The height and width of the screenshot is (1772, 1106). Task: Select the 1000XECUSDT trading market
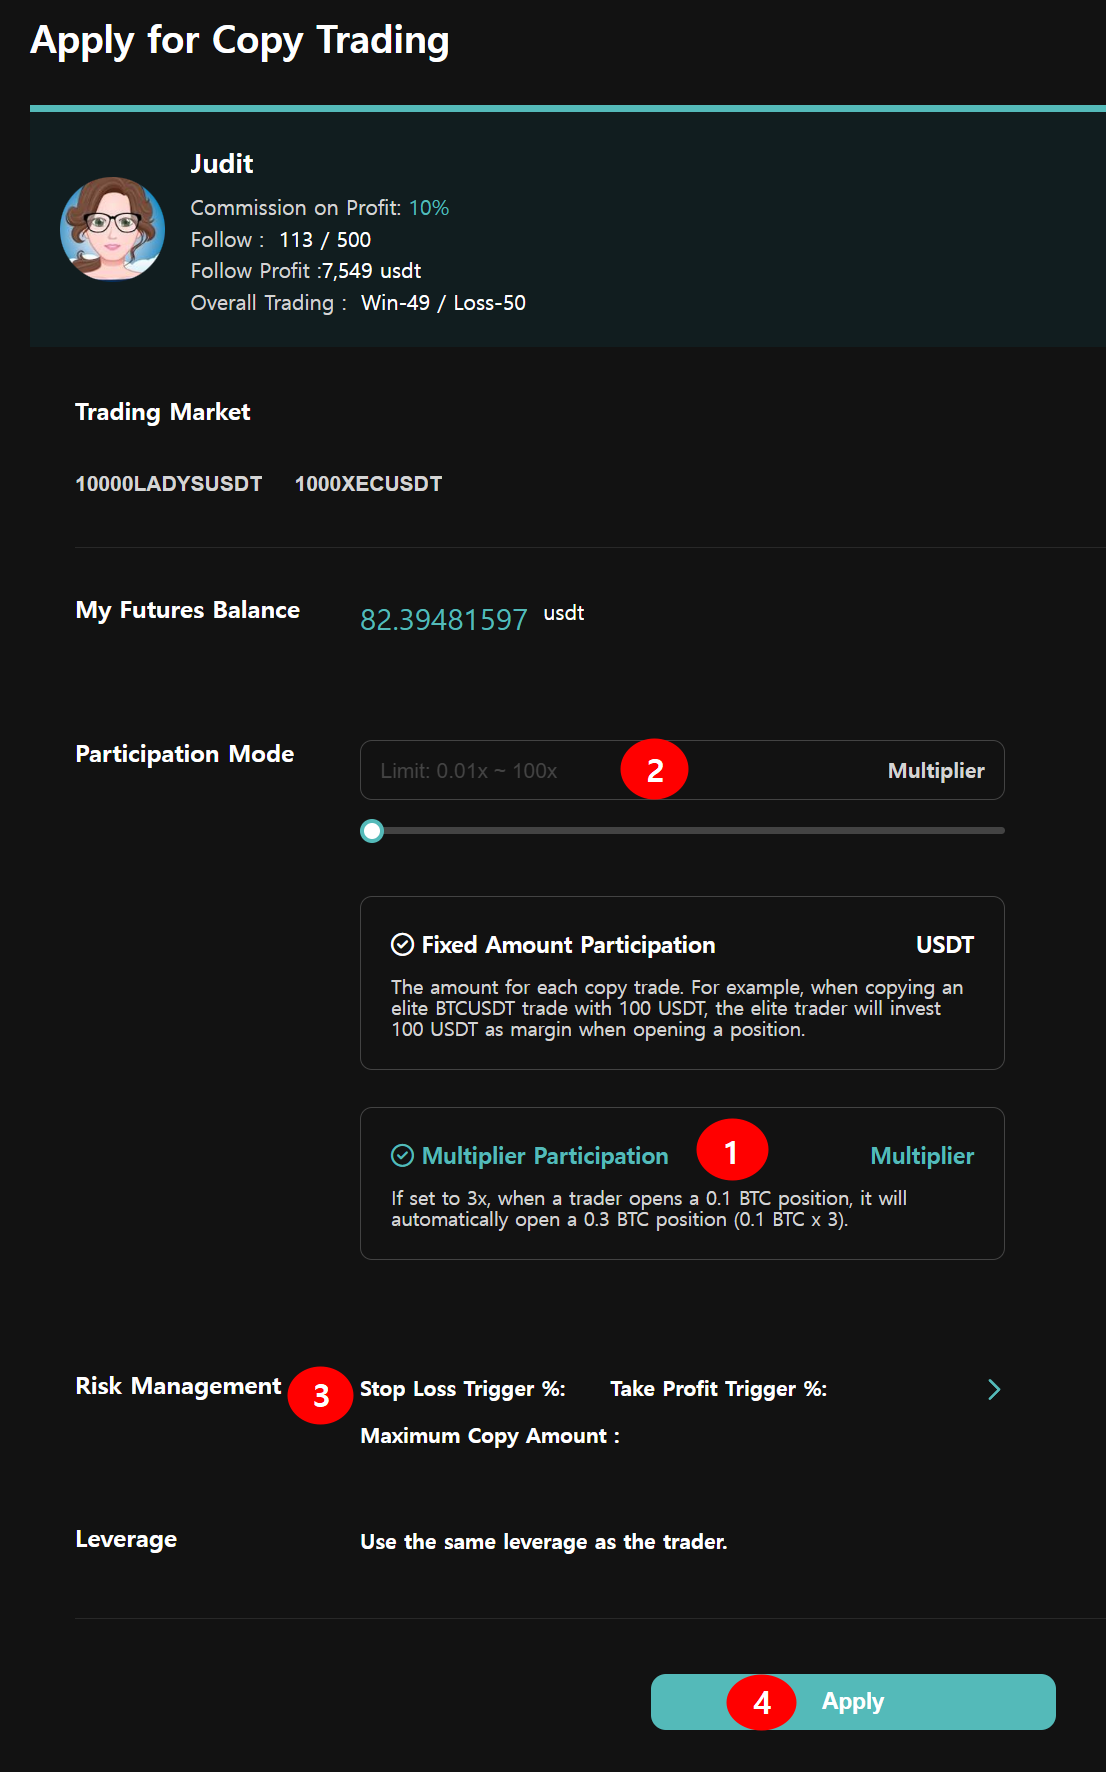click(368, 484)
